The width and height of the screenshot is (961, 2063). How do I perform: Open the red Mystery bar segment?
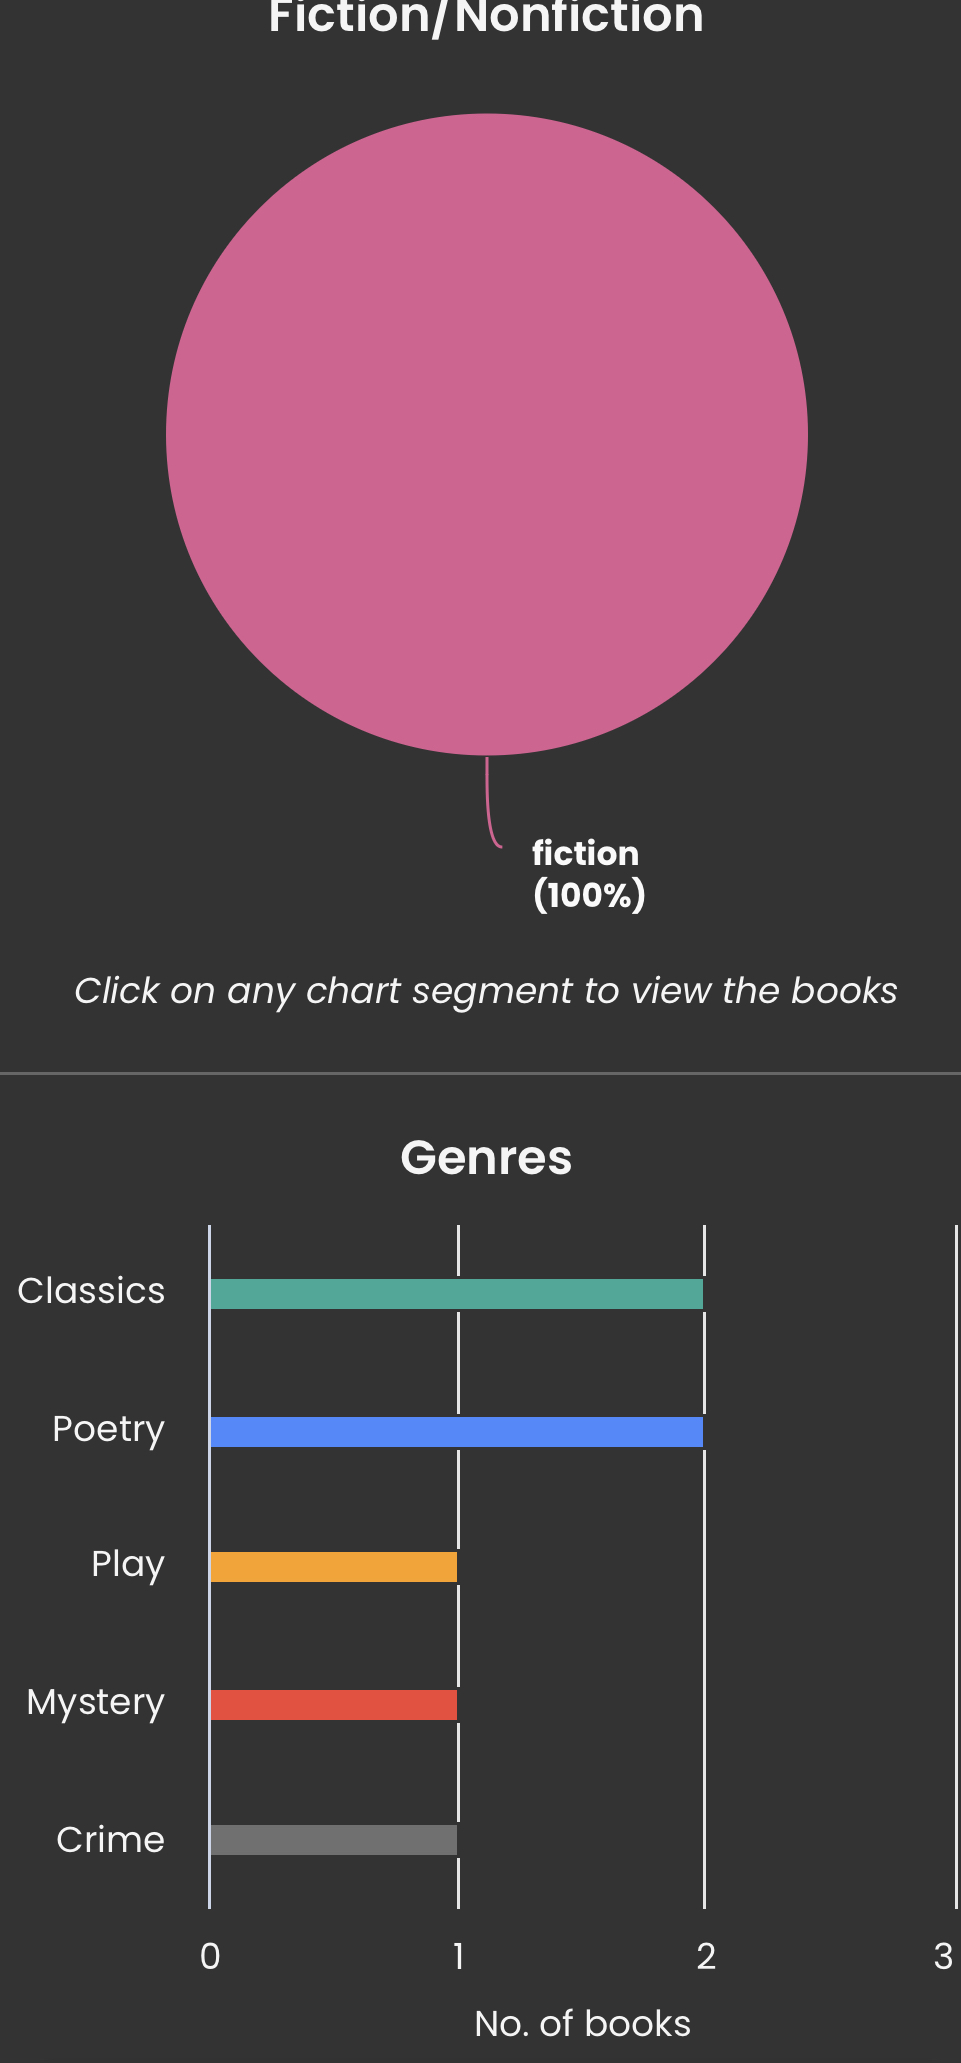(x=333, y=1705)
